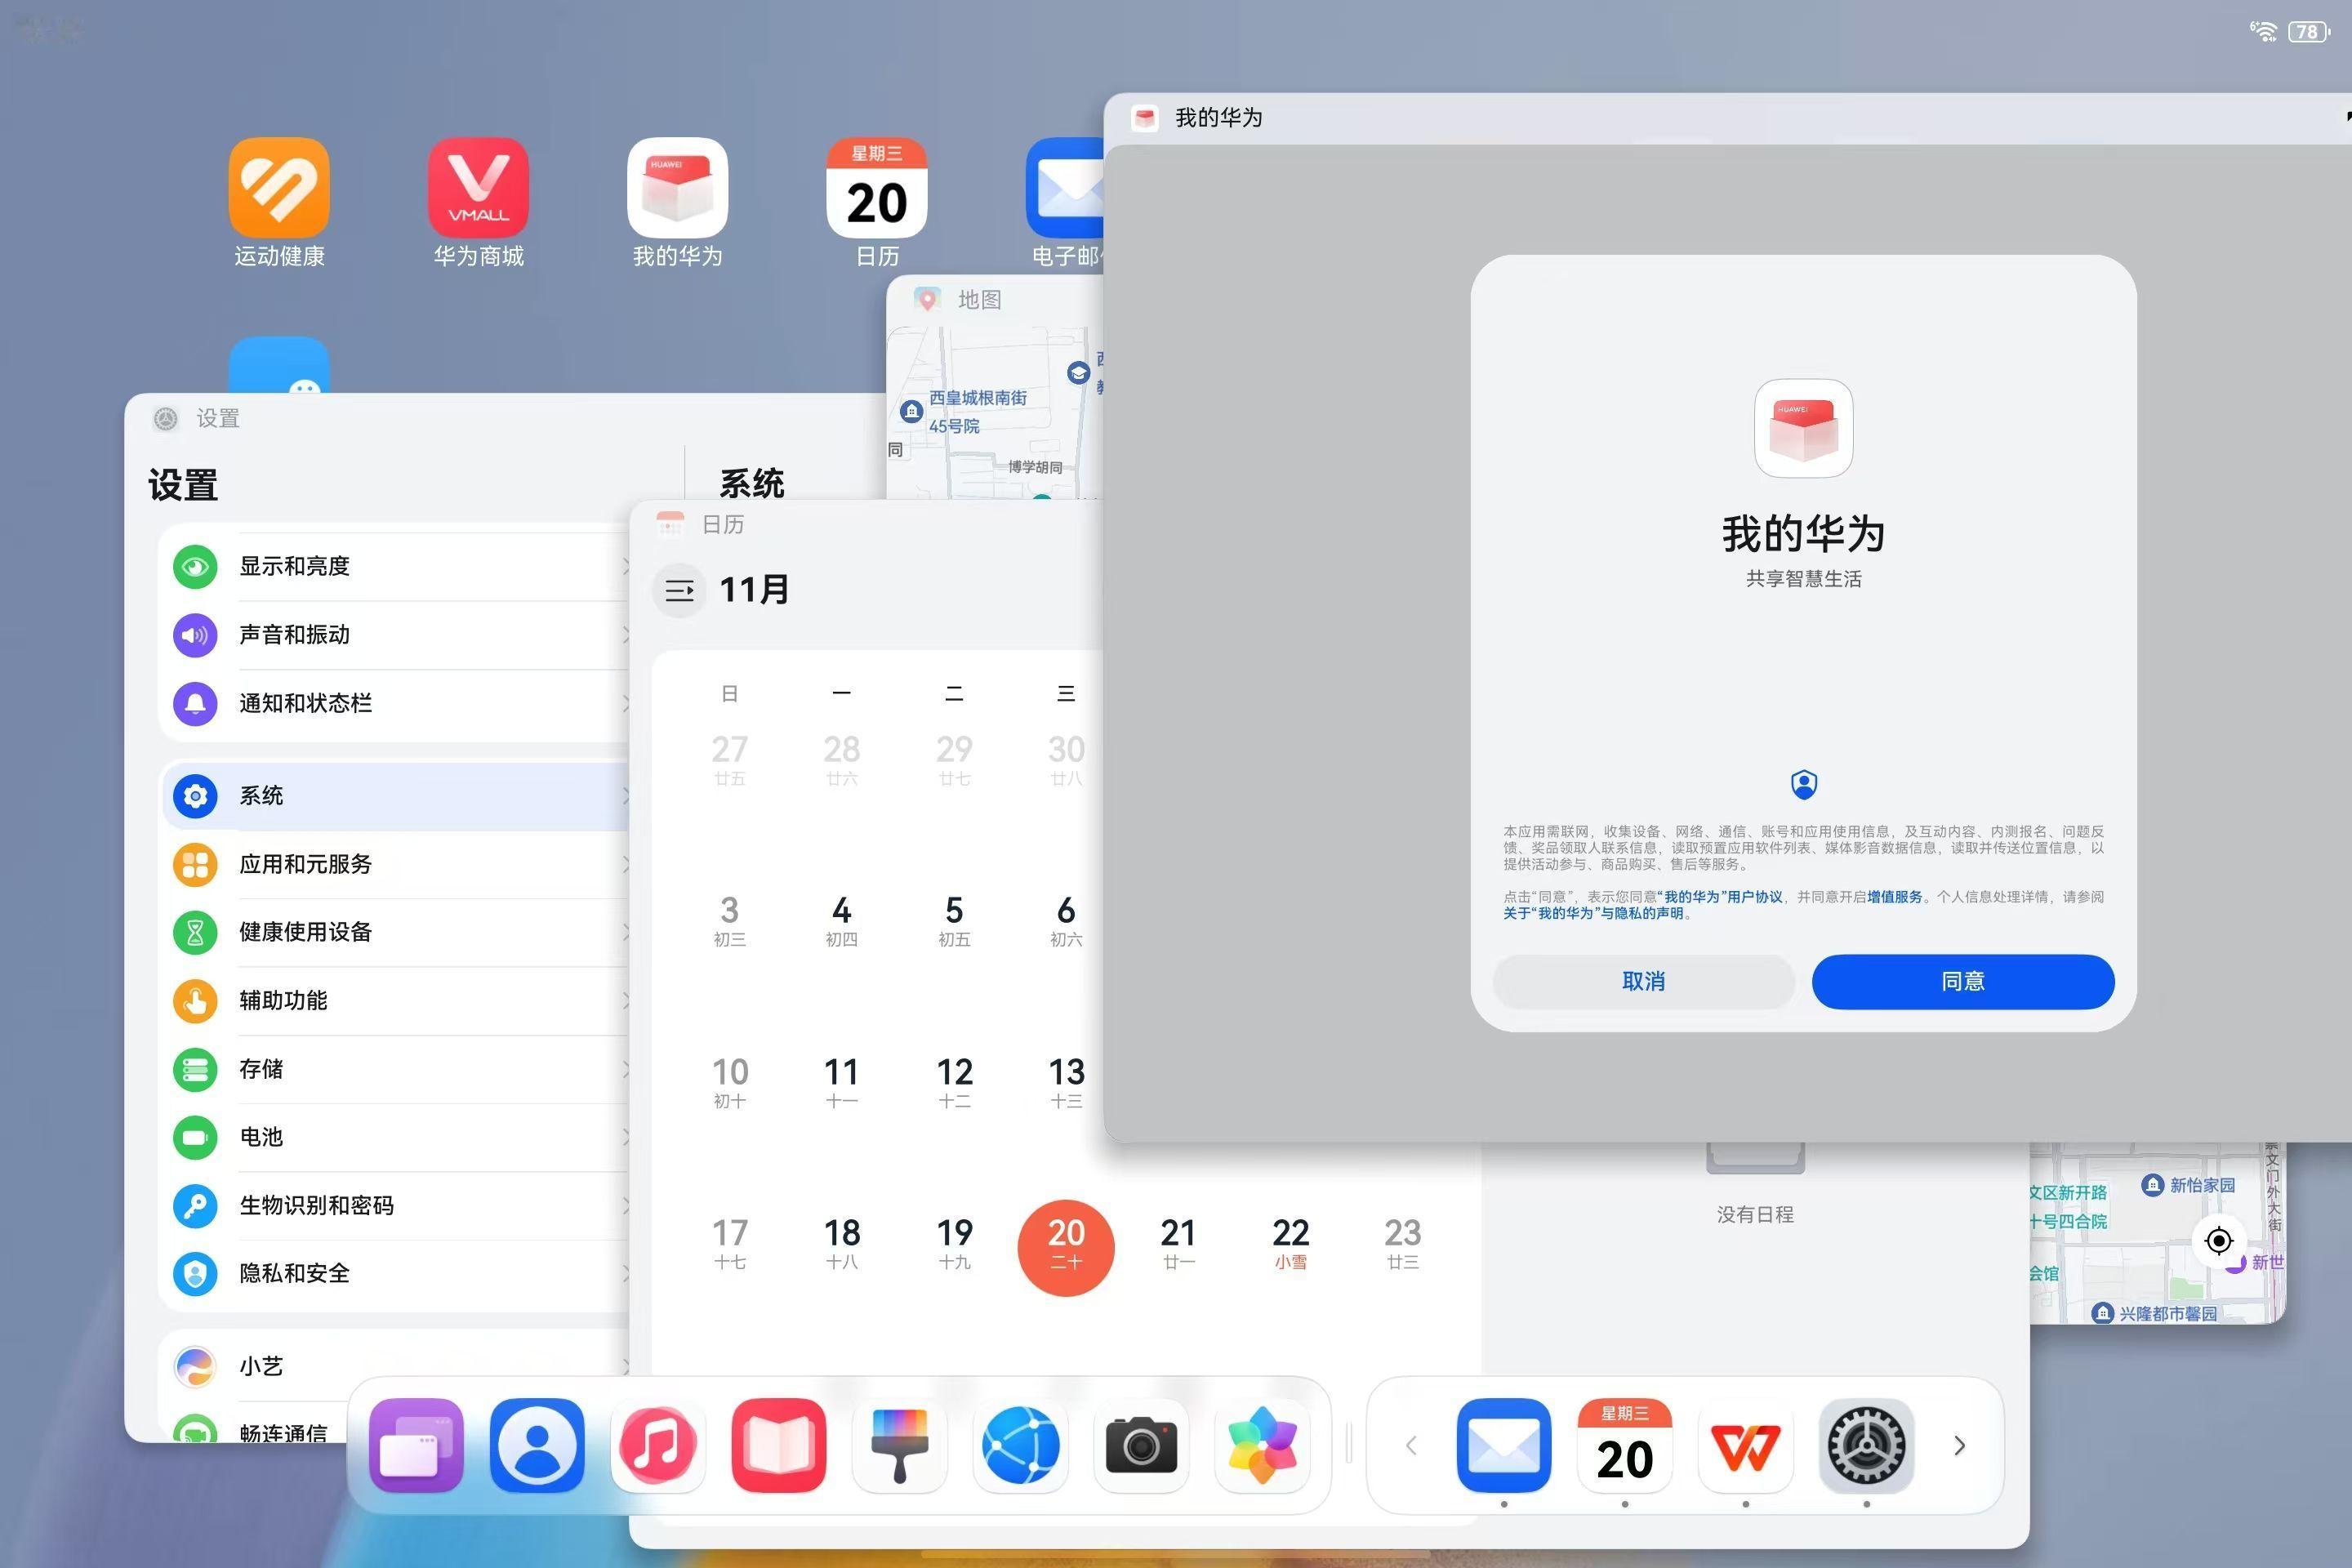This screenshot has height=1568, width=2352.
Task: Click the 地图 window title bar
Action: [x=995, y=299]
